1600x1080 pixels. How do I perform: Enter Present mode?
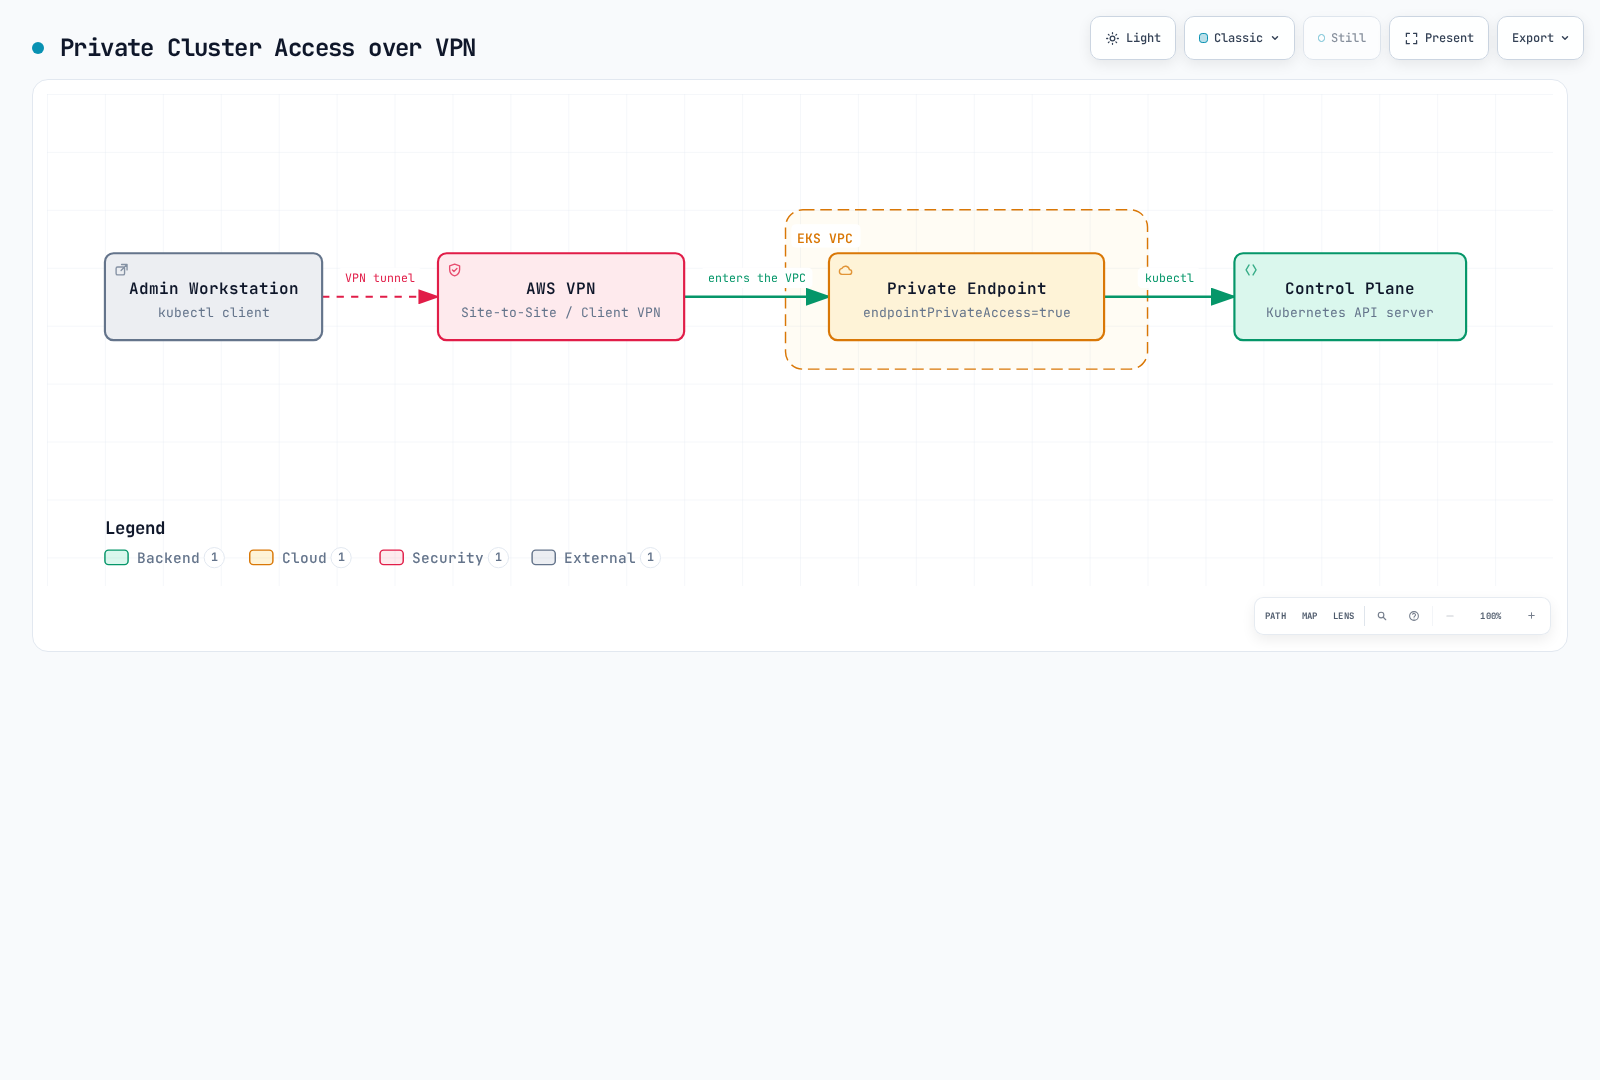pos(1439,38)
